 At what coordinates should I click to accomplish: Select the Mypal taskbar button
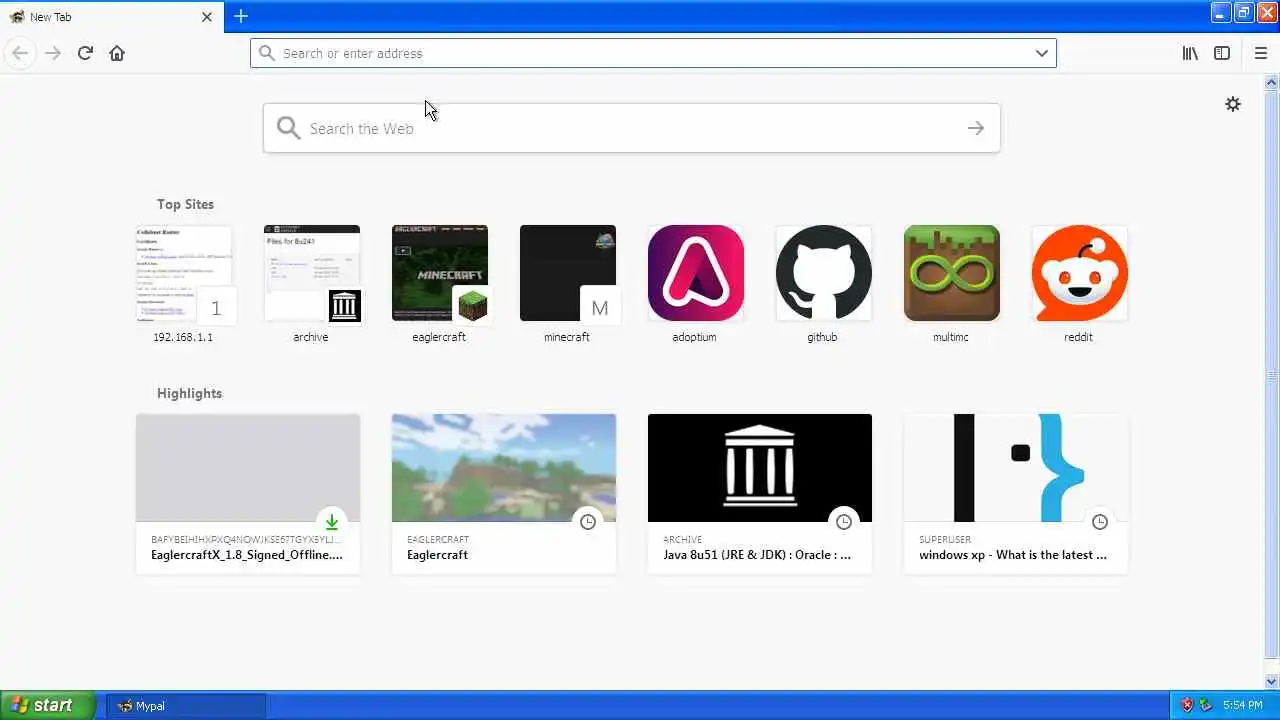pyautogui.click(x=186, y=706)
